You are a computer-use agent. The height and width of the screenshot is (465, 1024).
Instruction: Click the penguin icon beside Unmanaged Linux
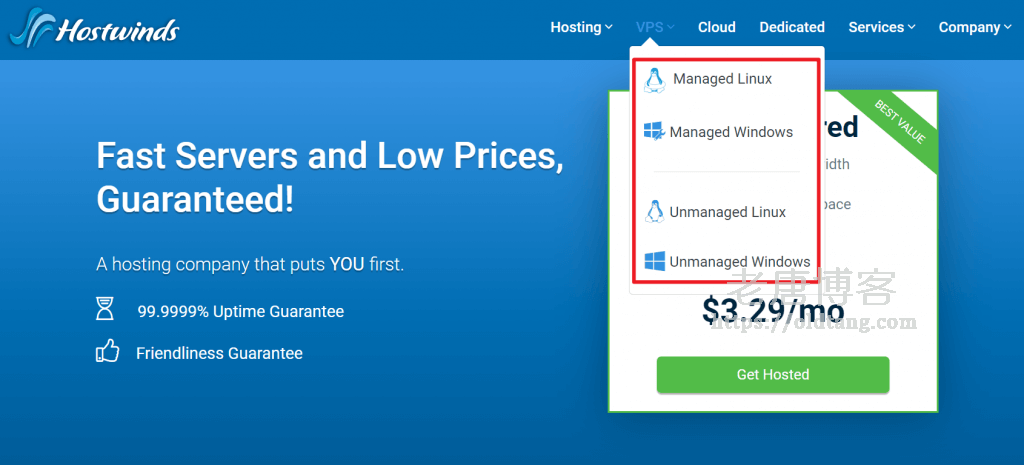click(x=655, y=212)
